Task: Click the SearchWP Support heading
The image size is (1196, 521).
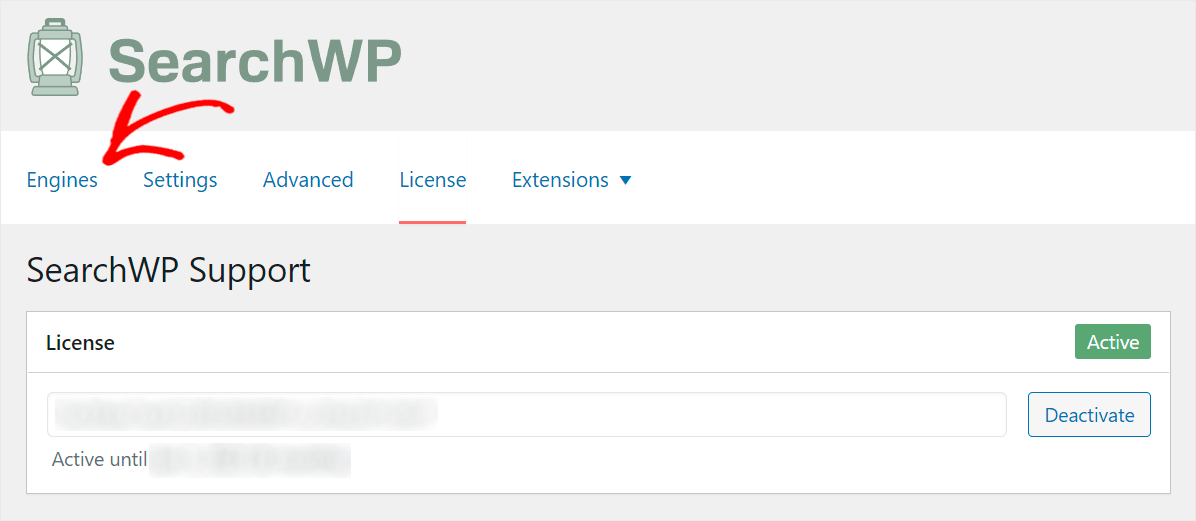Action: click(169, 271)
